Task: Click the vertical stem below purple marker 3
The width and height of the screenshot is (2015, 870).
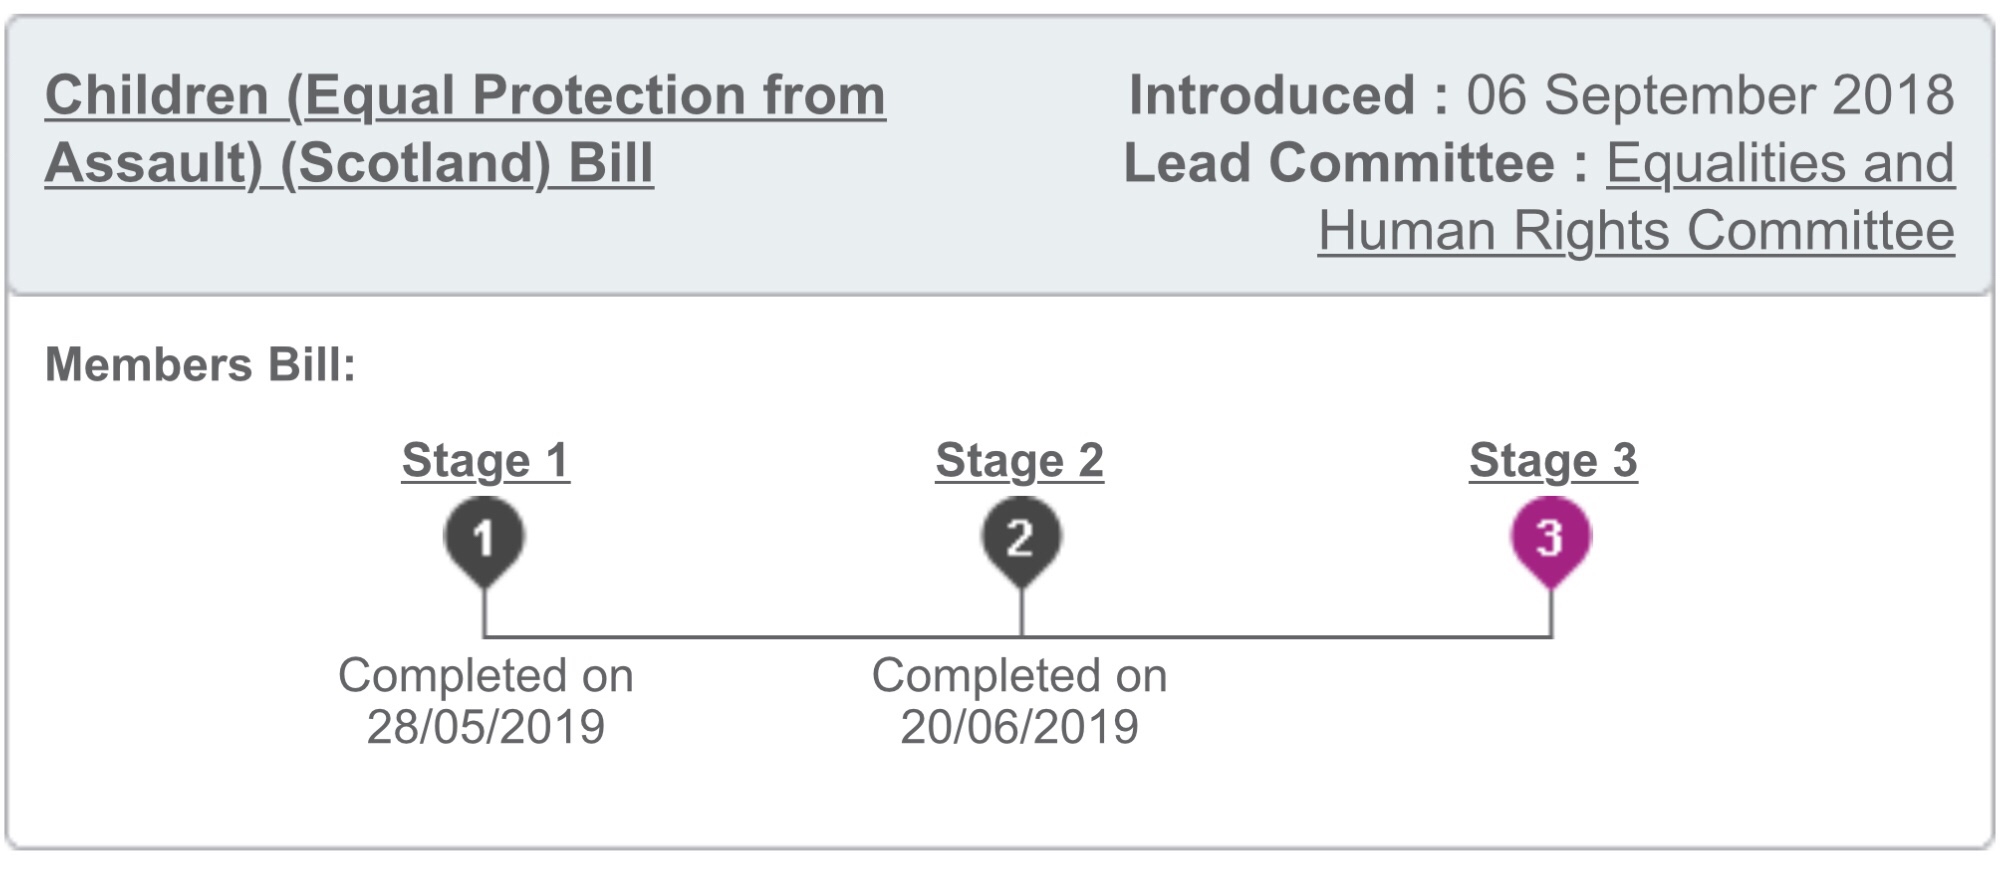Action: pos(1551,610)
